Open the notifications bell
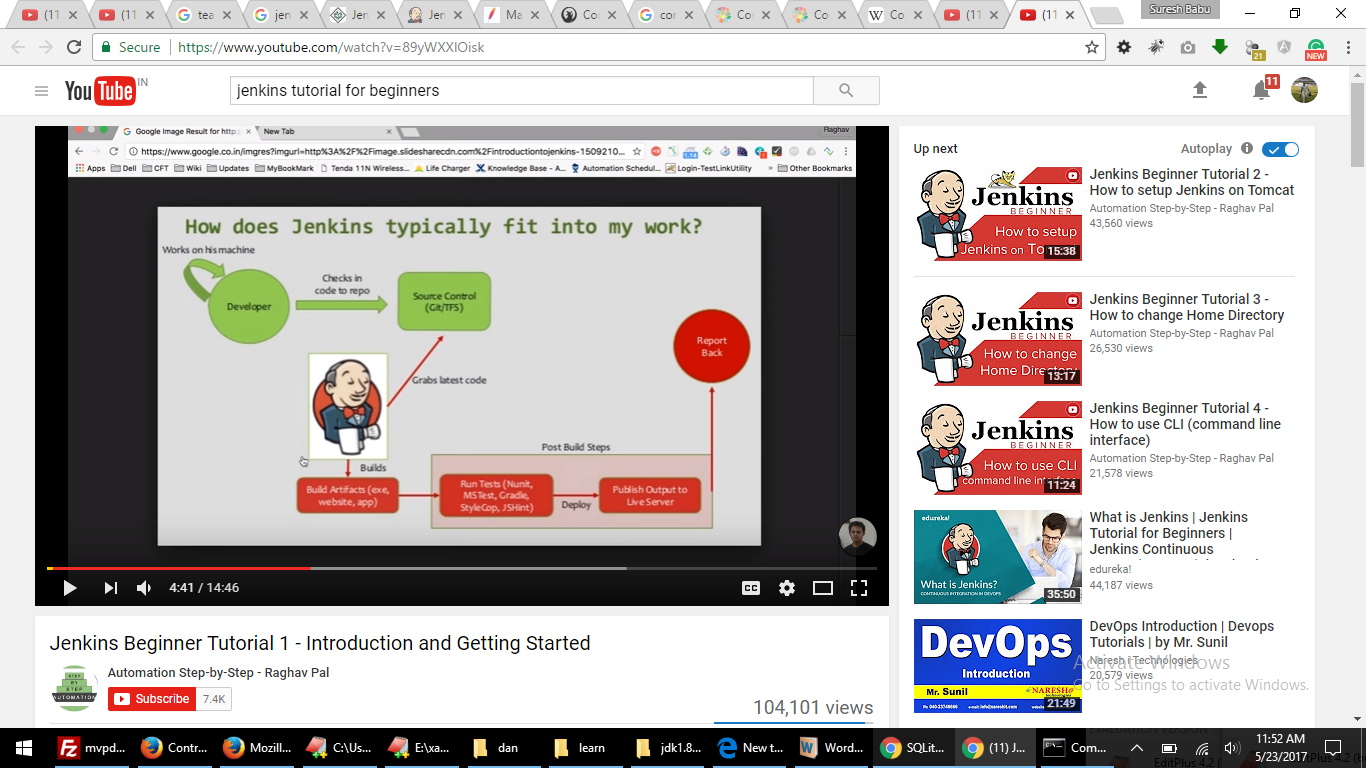The height and width of the screenshot is (768, 1366). coord(1261,91)
